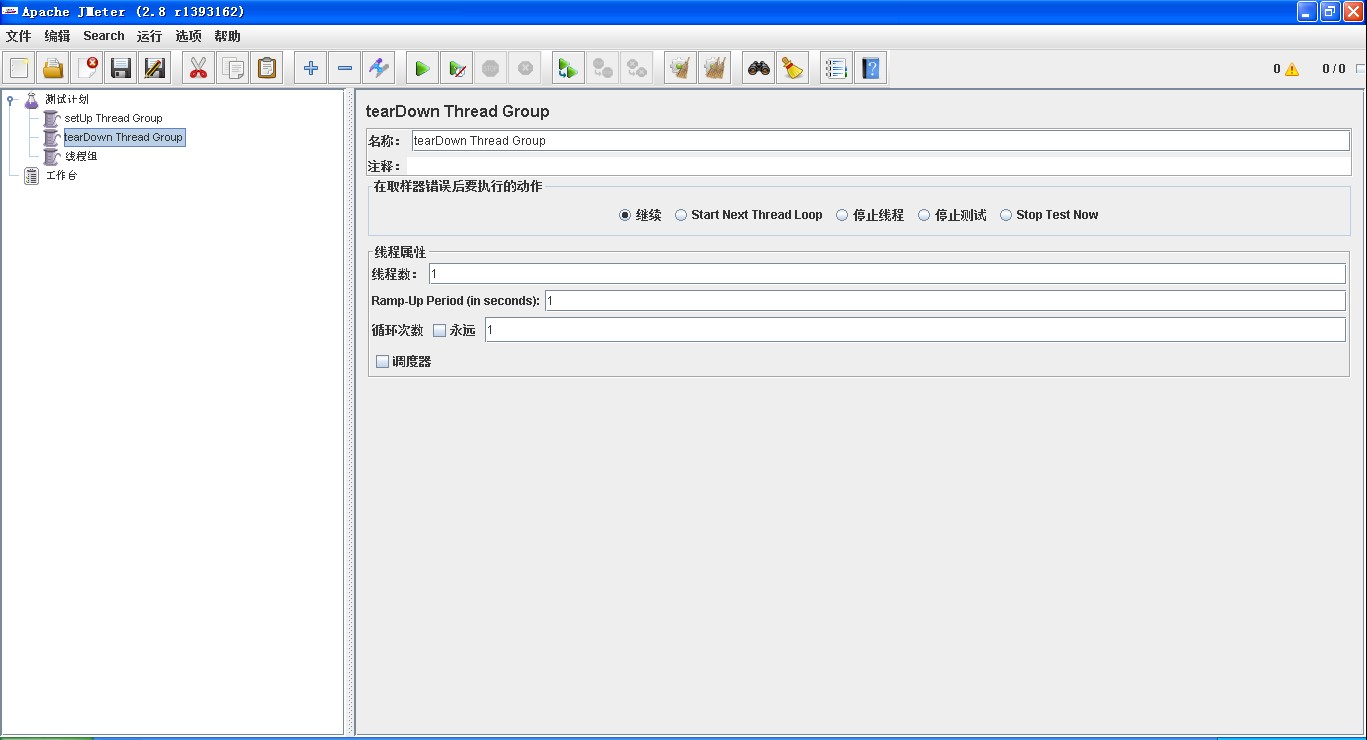The image size is (1367, 740).
Task: Open the 帮助 menu
Action: (x=227, y=36)
